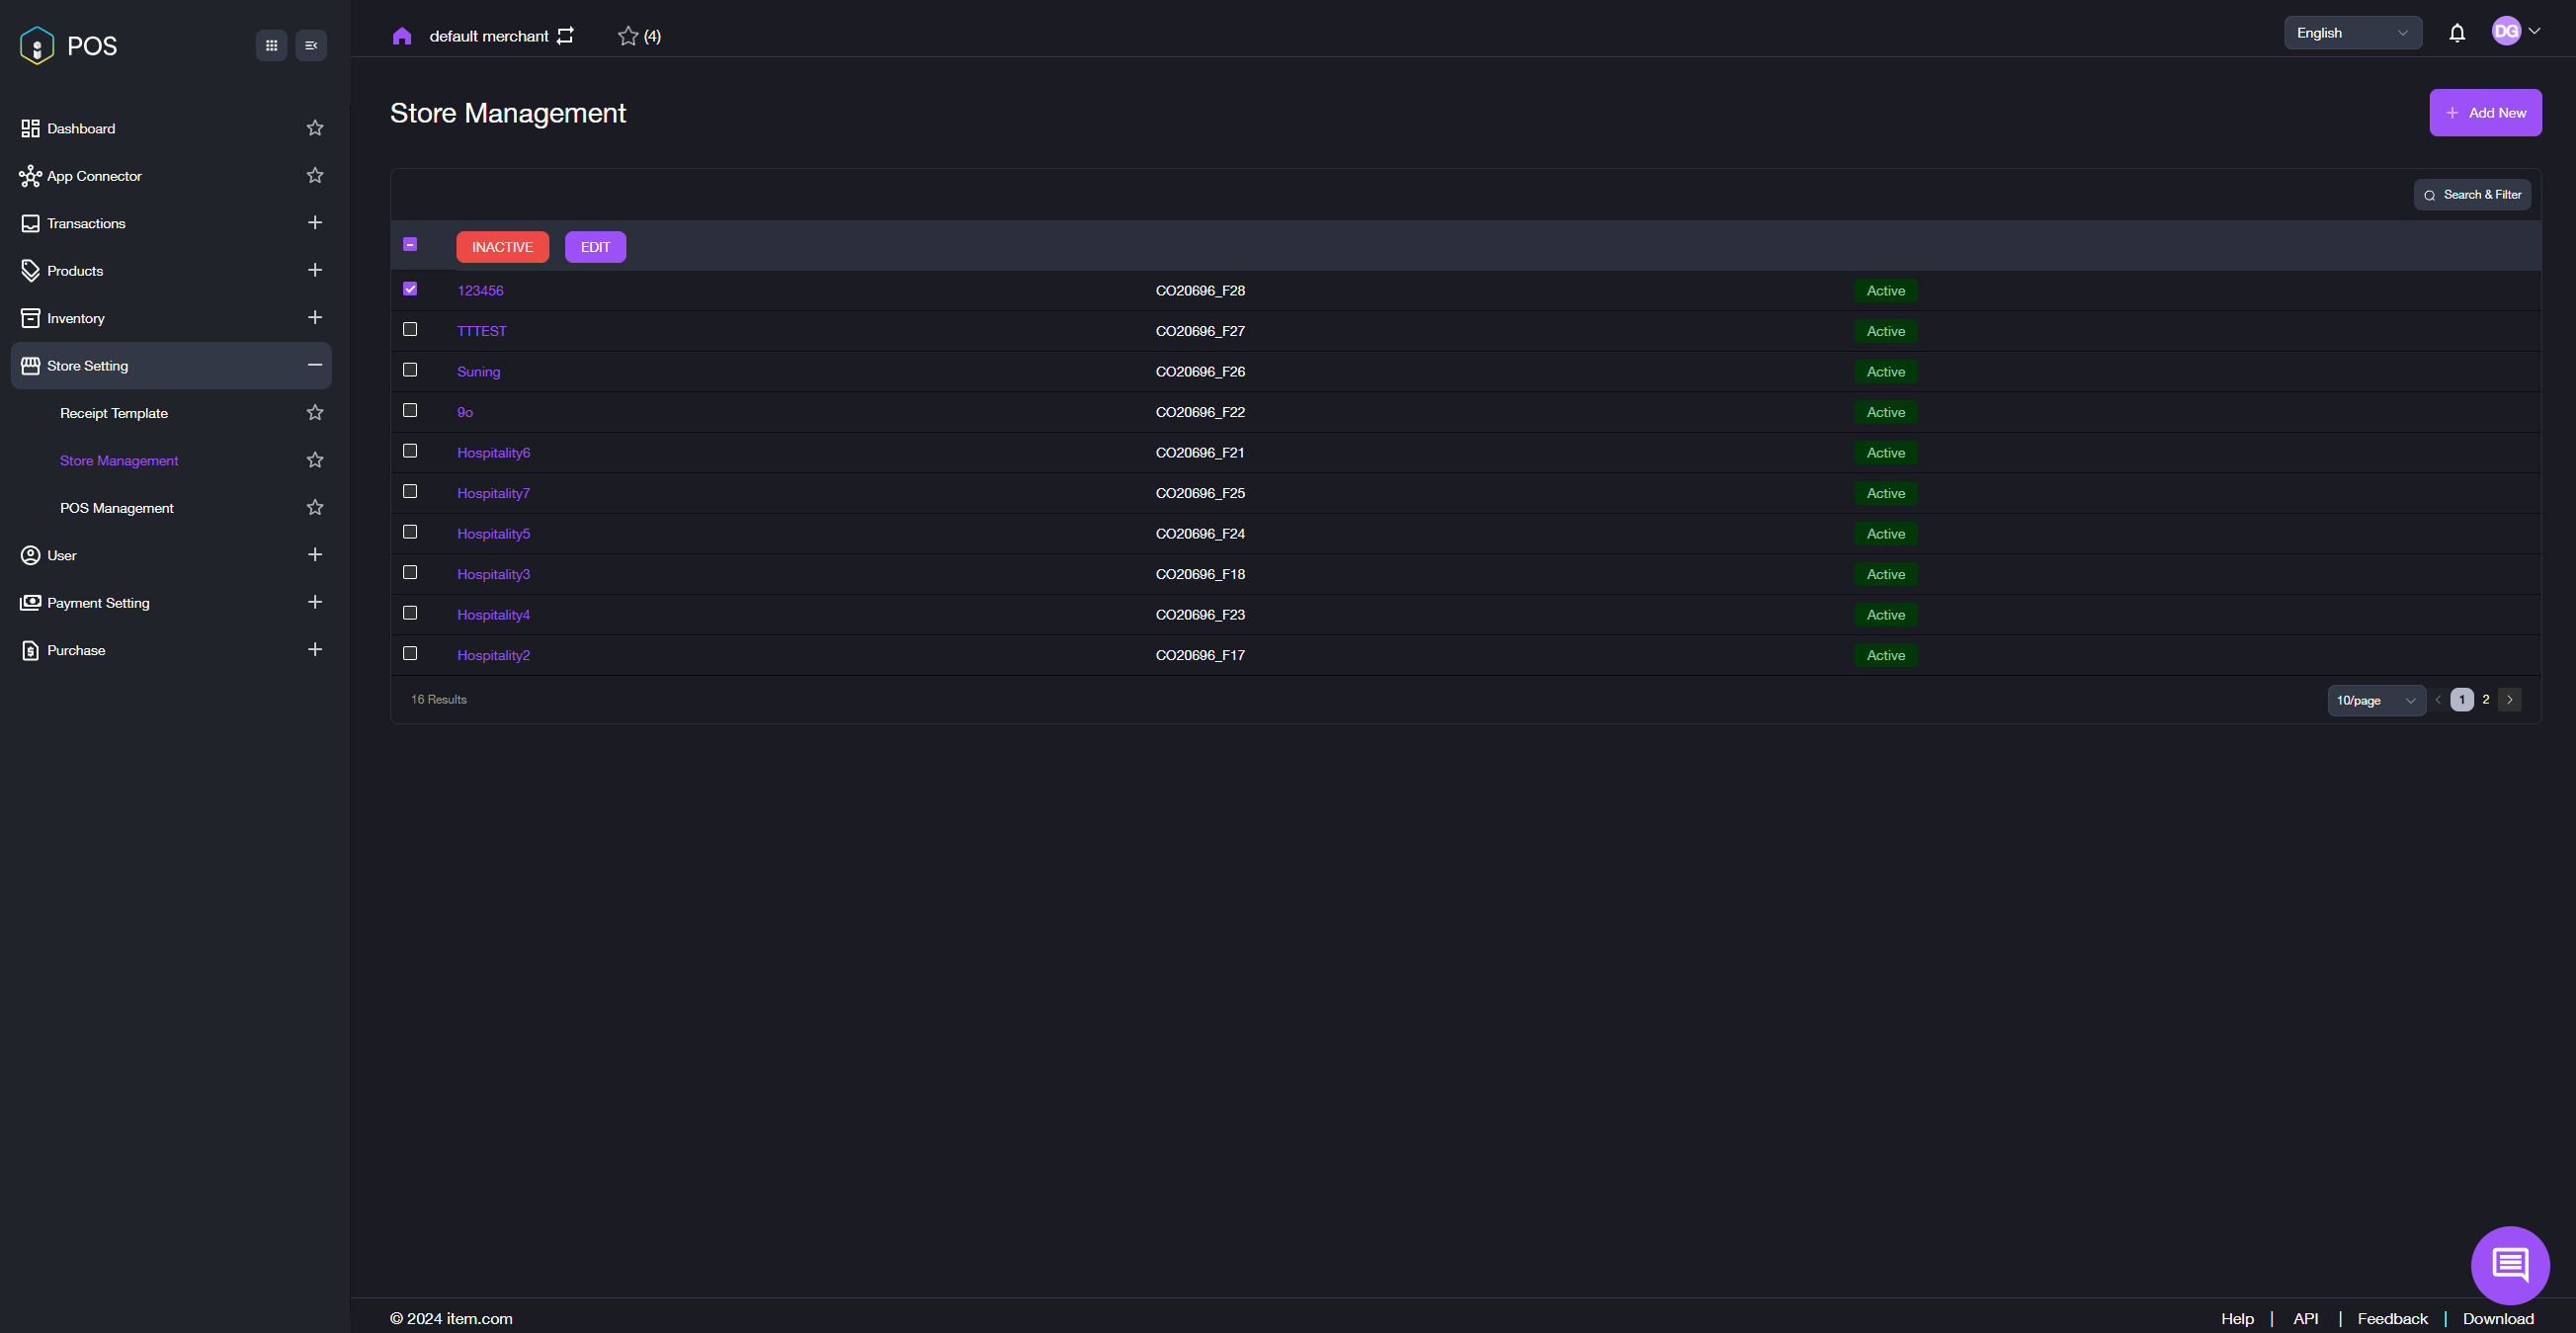2576x1333 pixels.
Task: Open the 10/page size dropdown
Action: click(2375, 700)
